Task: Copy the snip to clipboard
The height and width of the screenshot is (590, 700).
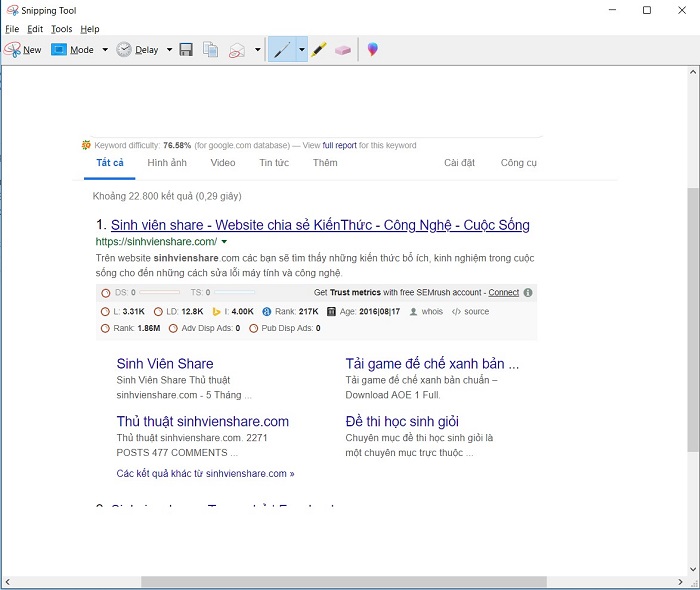Action: (x=211, y=49)
